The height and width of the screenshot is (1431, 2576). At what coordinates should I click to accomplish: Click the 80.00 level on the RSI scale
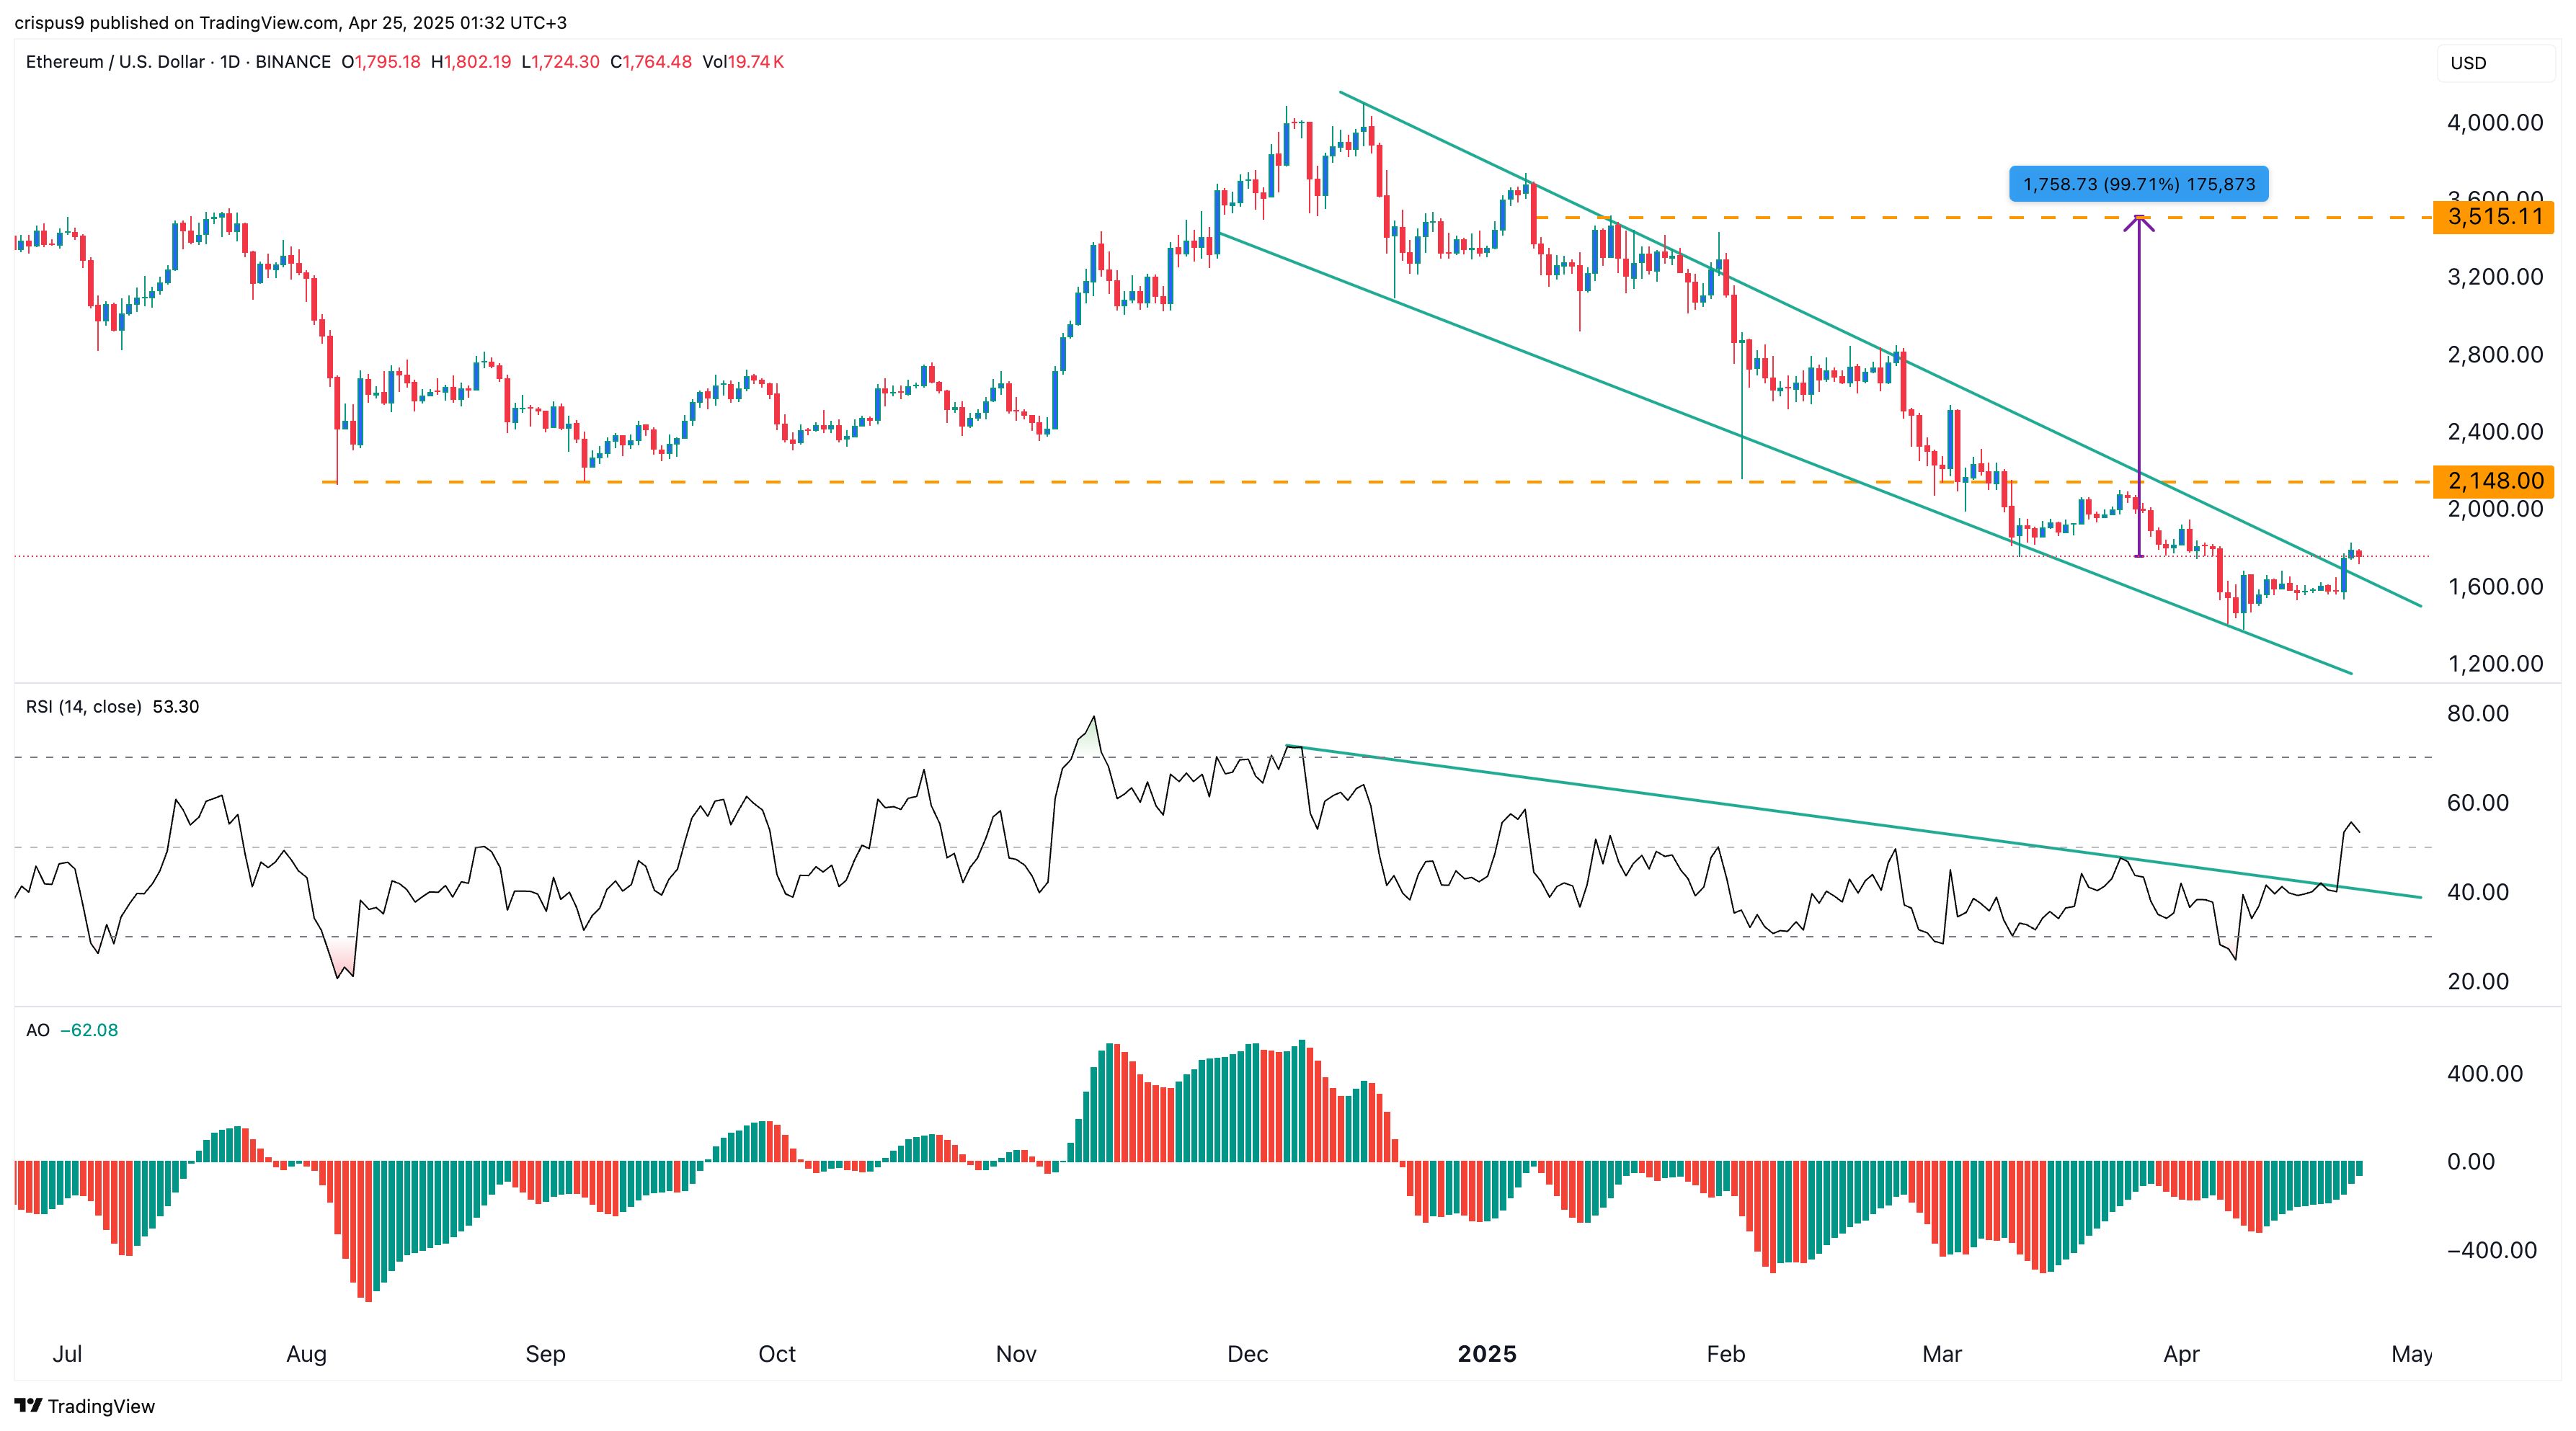[x=2477, y=714]
